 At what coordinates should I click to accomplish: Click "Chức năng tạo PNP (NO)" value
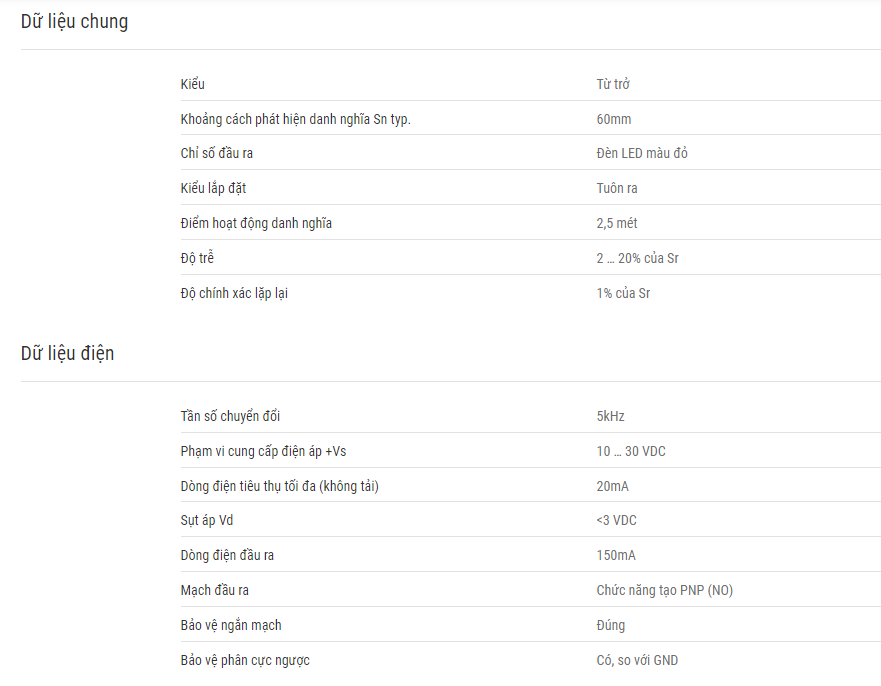point(665,590)
